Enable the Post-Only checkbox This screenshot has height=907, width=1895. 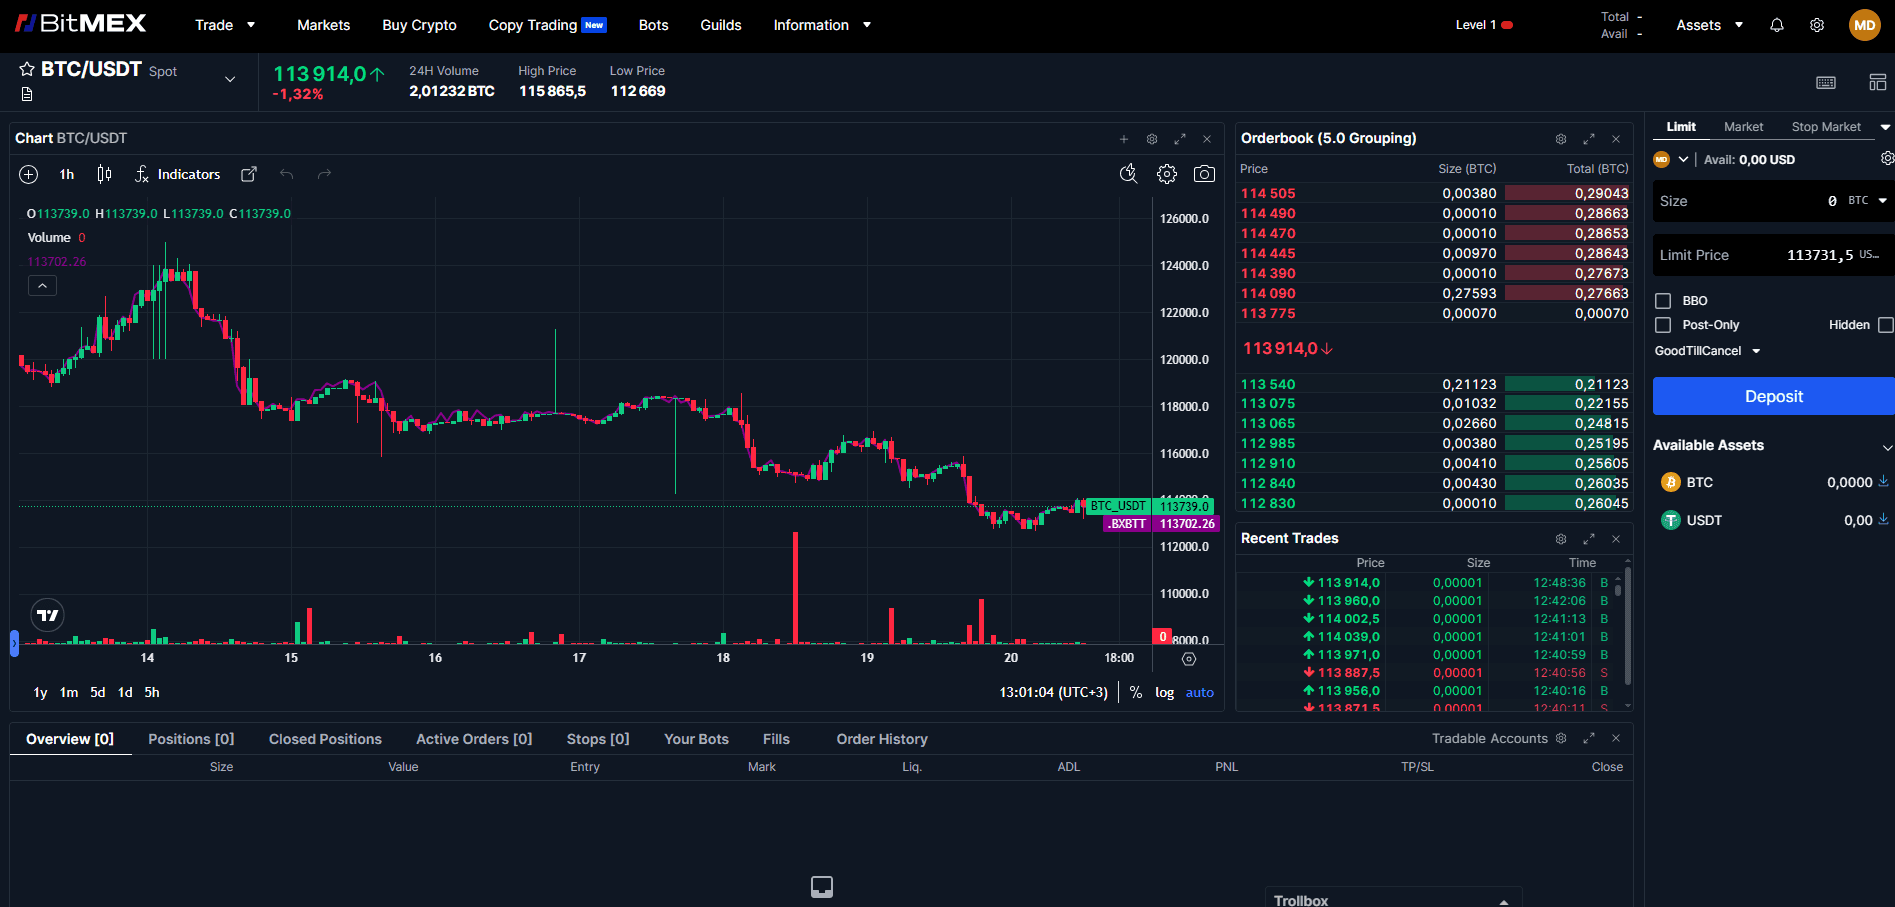pos(1663,325)
